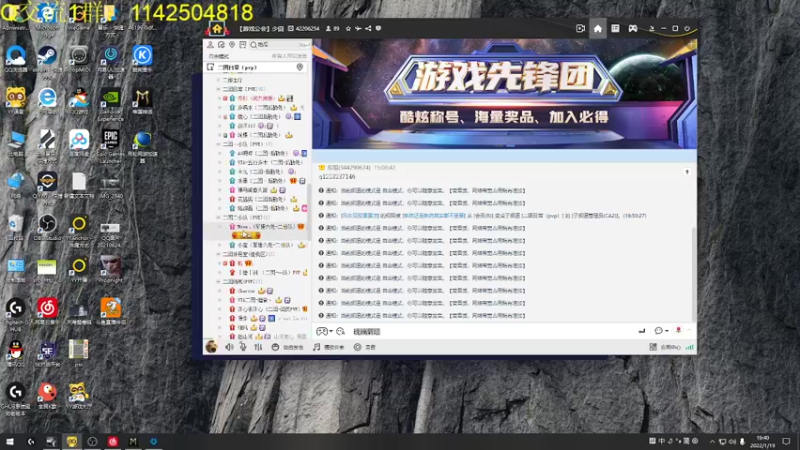Click the orange badge under the Moon user
Screen dimensions: 800x450
click(x=246, y=235)
